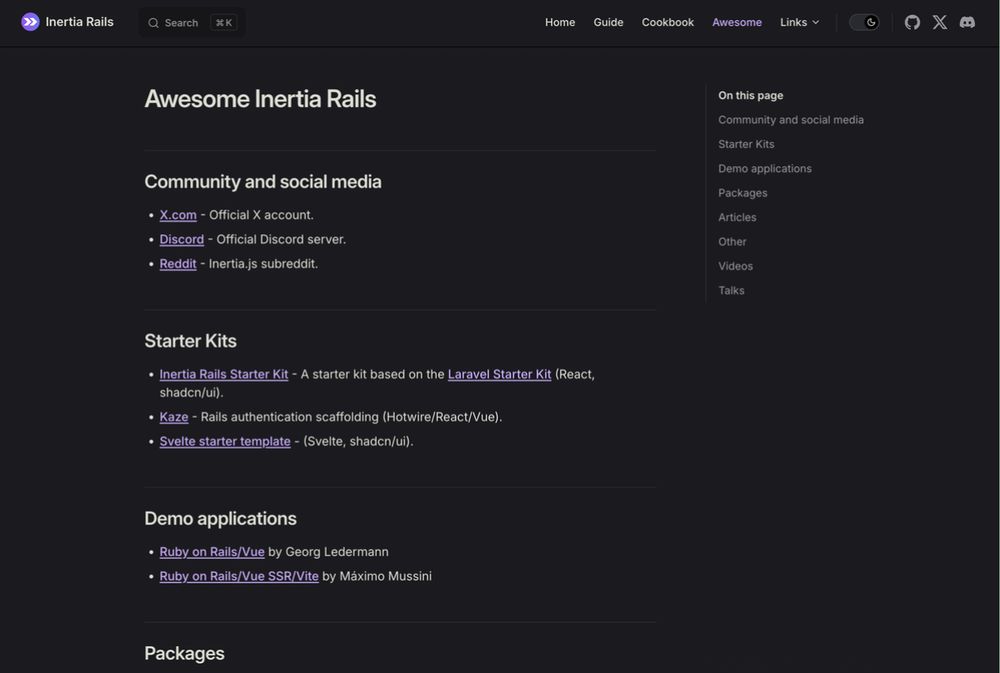Screen dimensions: 1000x673
Task: Toggle the dark mode appearance switch
Action: (x=864, y=22)
